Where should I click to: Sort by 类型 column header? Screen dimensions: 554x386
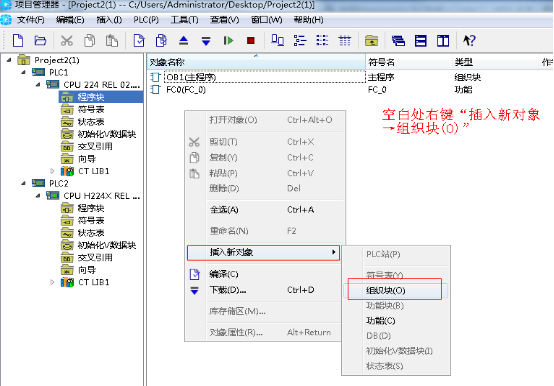(x=495, y=63)
